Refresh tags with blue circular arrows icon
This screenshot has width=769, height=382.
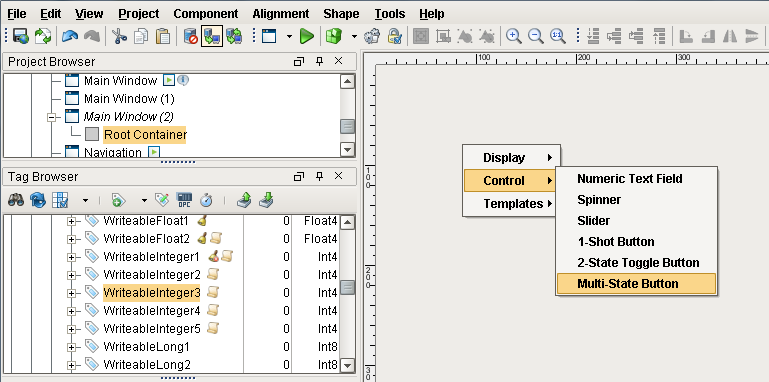[x=38, y=200]
